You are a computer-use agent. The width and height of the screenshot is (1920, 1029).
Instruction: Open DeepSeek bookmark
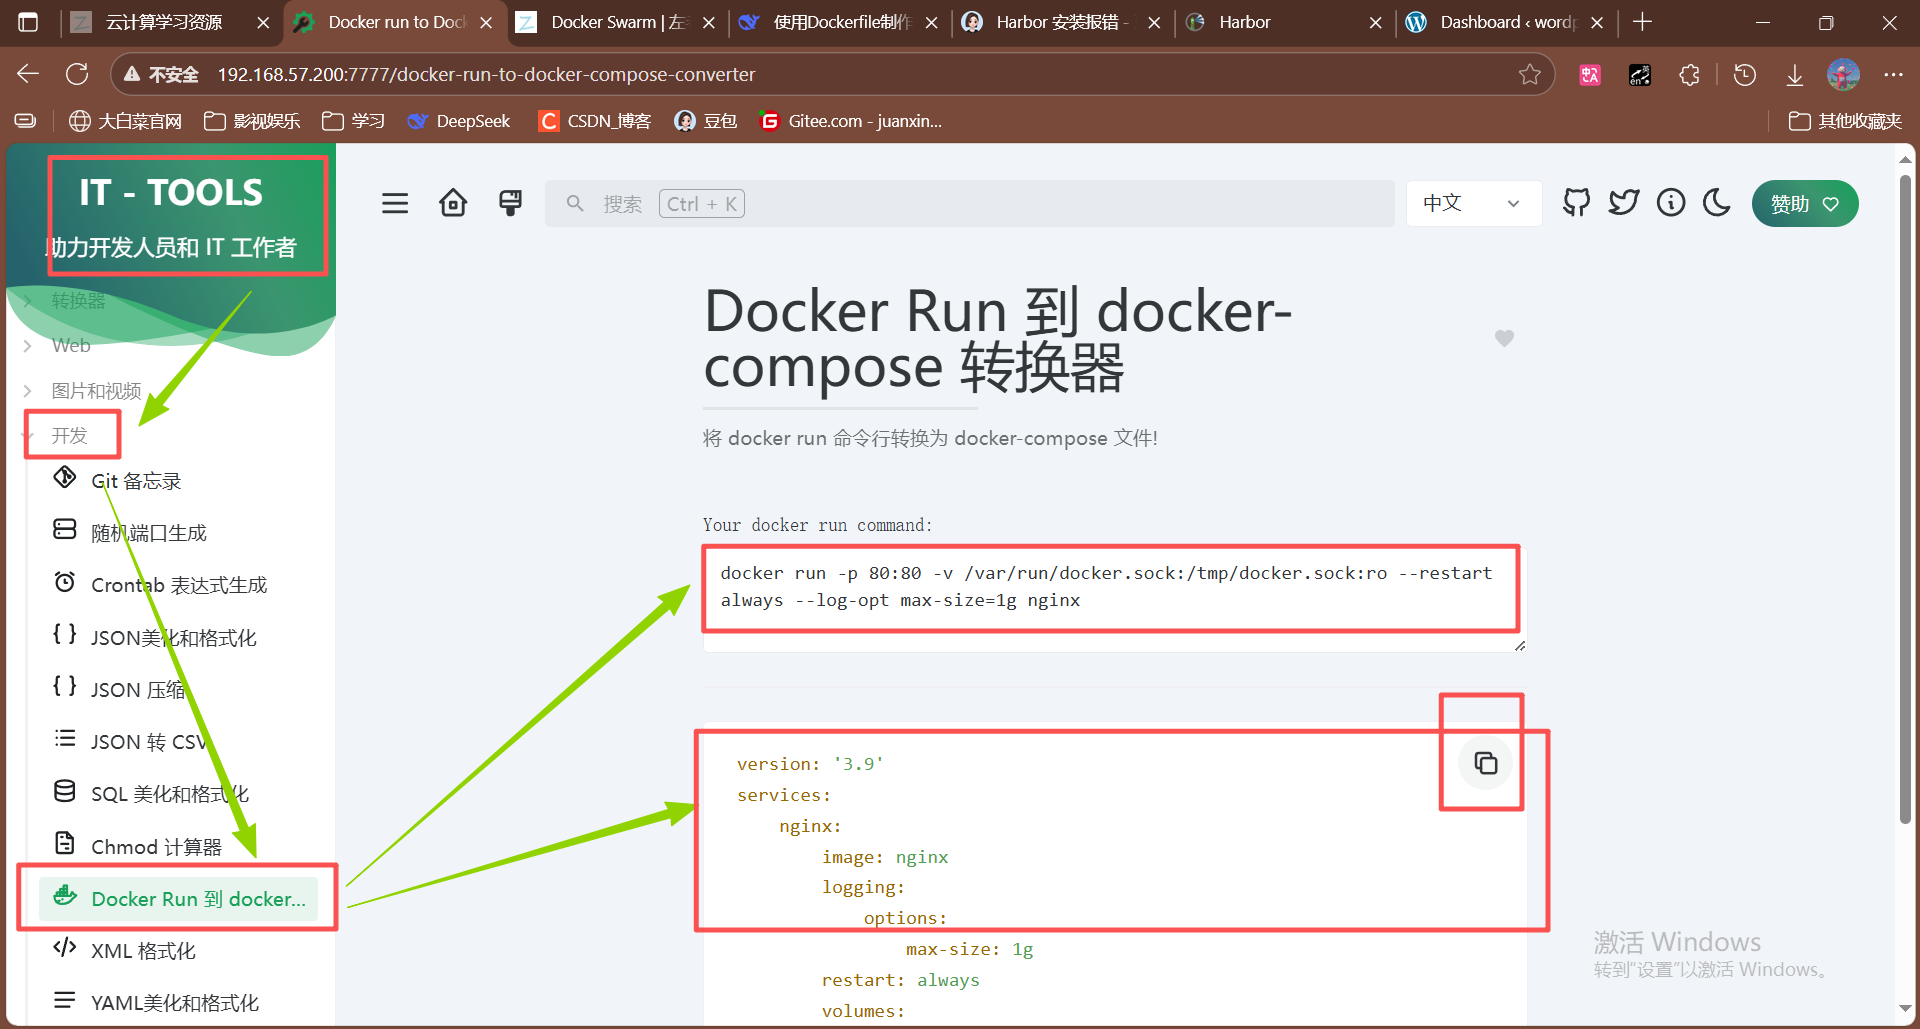point(459,121)
